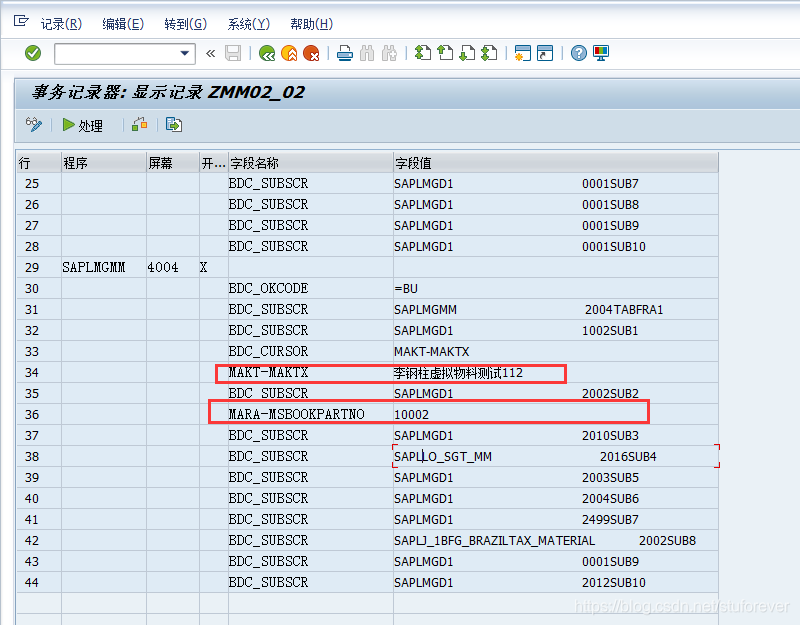Click the Customize Local Layout monitor icon

tap(601, 53)
